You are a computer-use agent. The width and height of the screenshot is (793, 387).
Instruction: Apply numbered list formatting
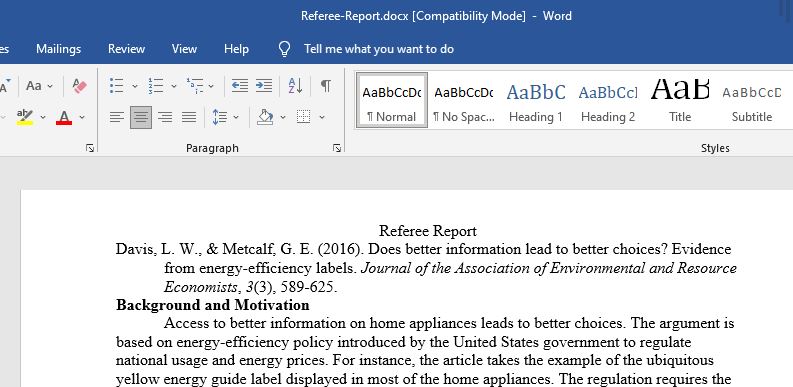click(156, 86)
